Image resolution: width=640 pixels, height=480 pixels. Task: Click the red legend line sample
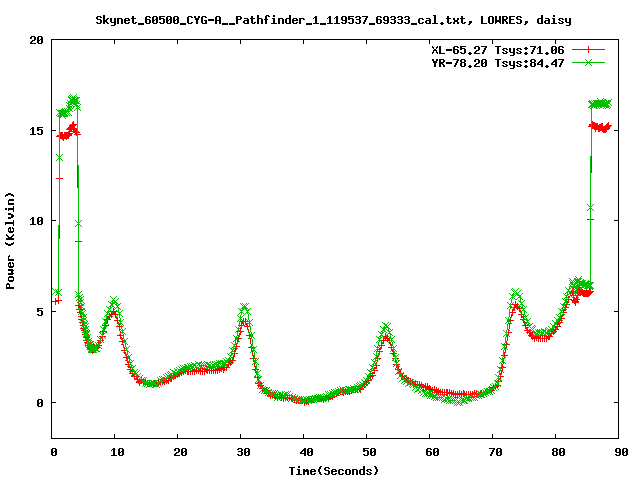(588, 50)
